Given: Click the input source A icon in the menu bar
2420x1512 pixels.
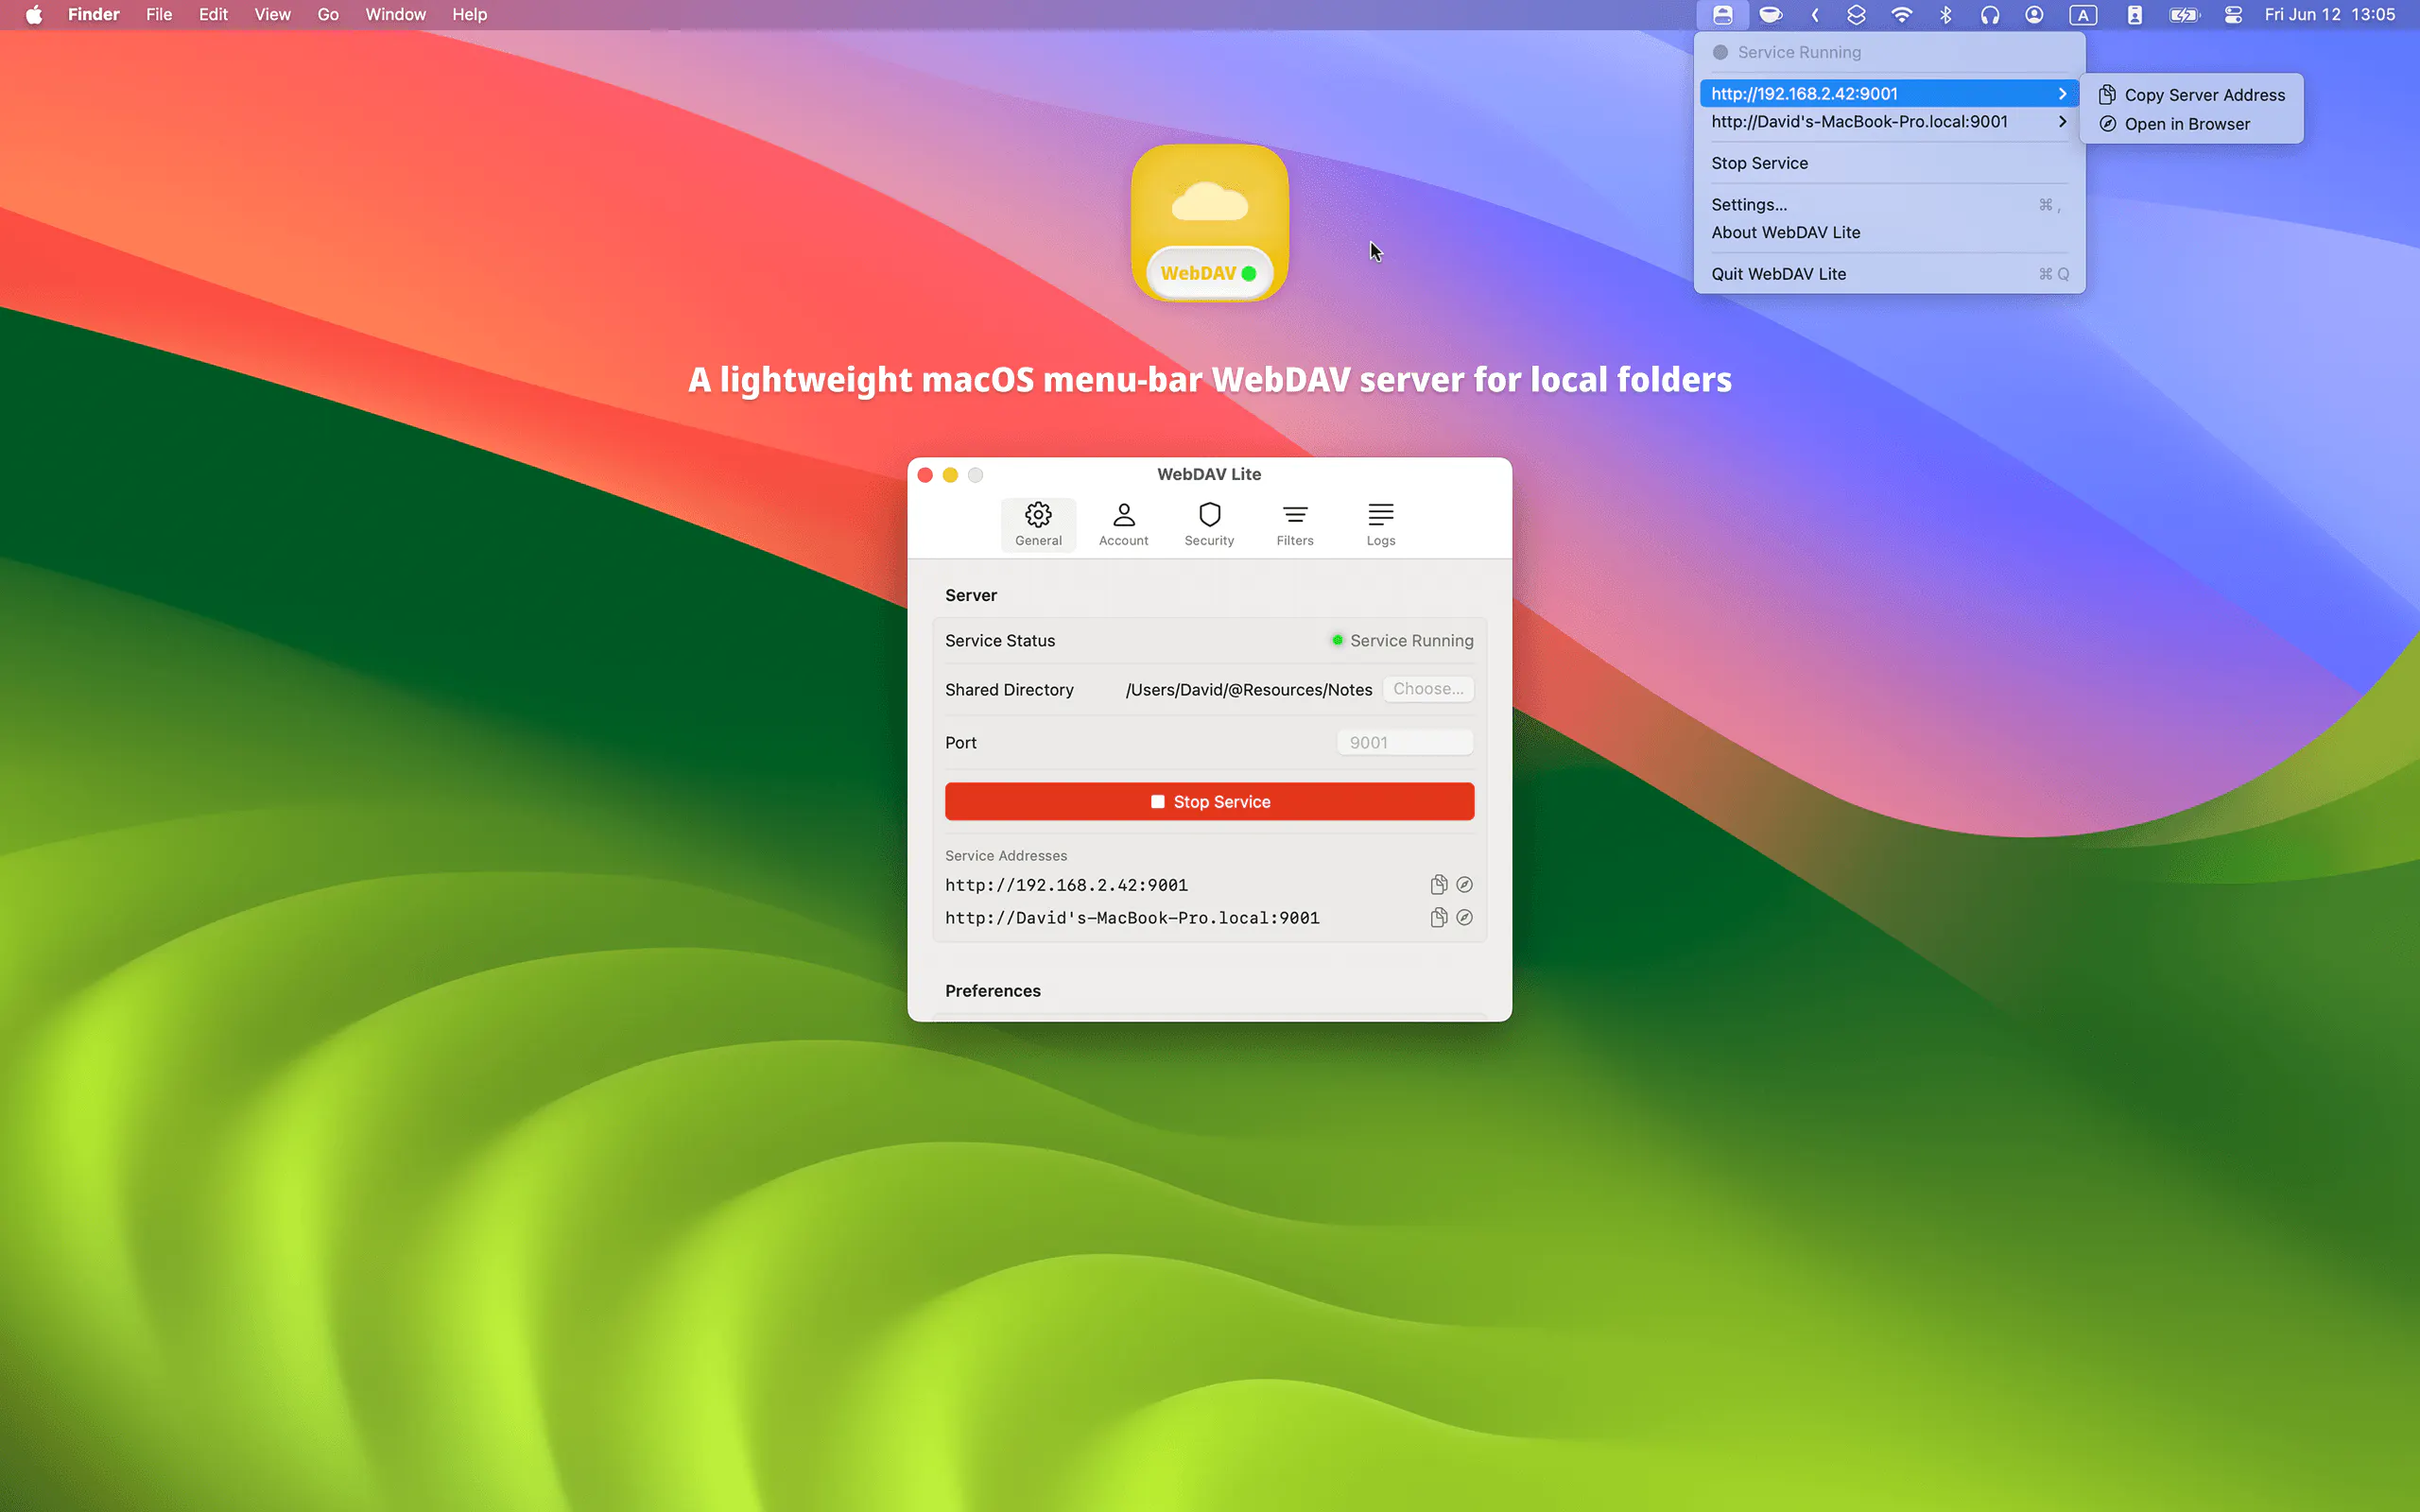Looking at the screenshot, I should coord(2083,15).
